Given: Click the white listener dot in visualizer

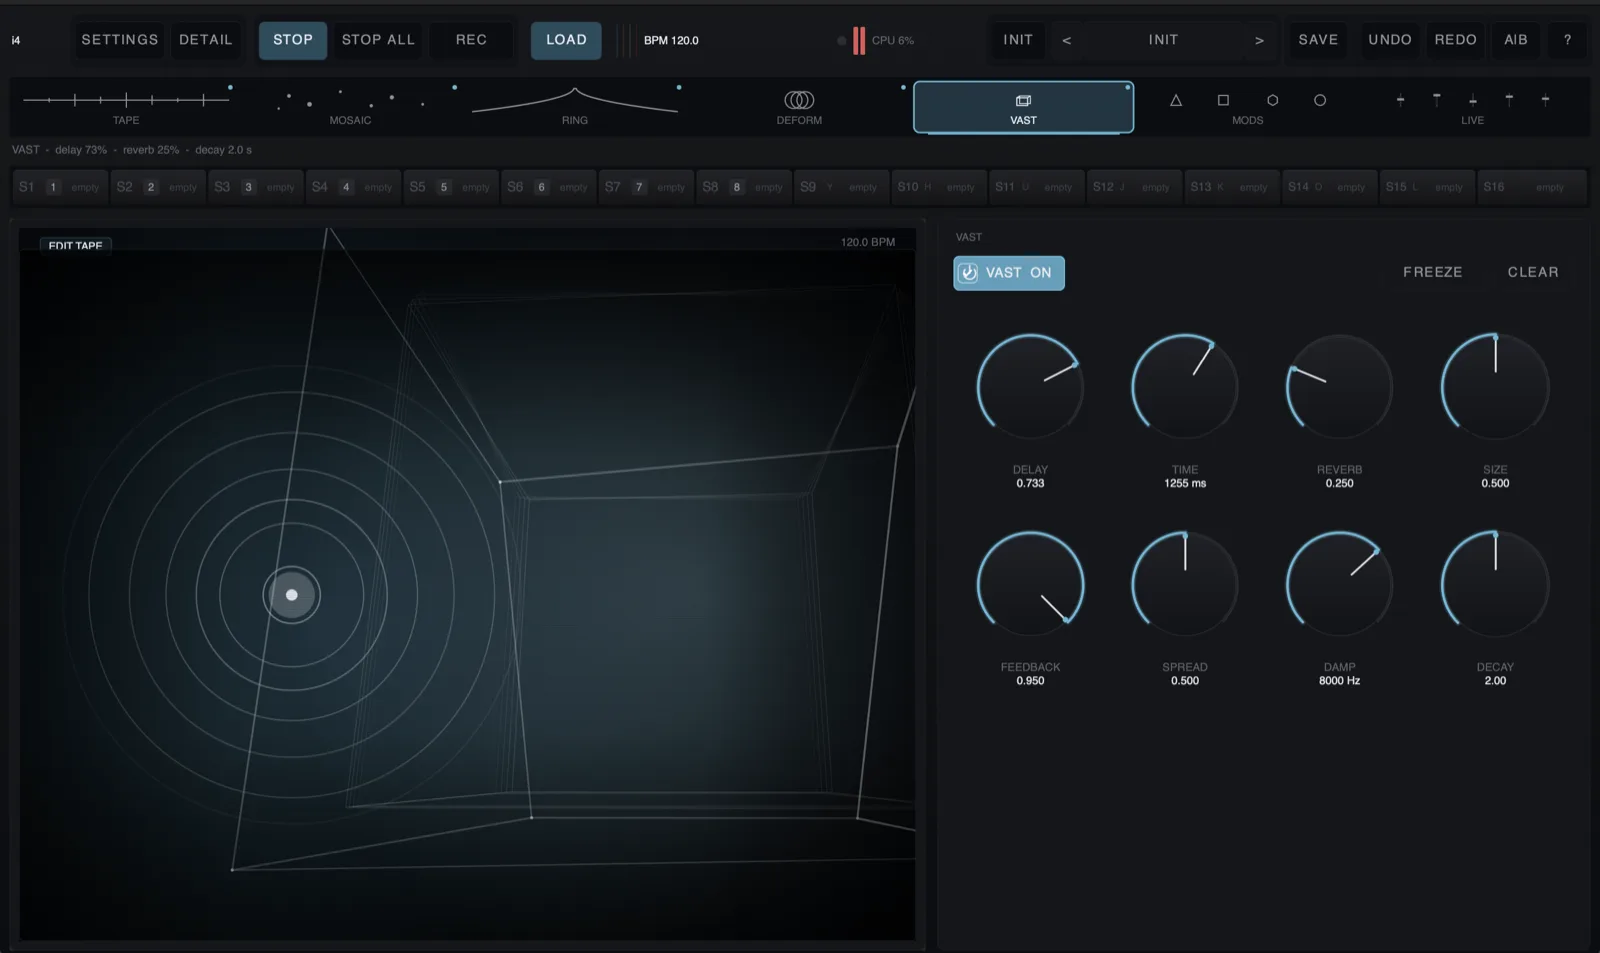Looking at the screenshot, I should (x=292, y=595).
